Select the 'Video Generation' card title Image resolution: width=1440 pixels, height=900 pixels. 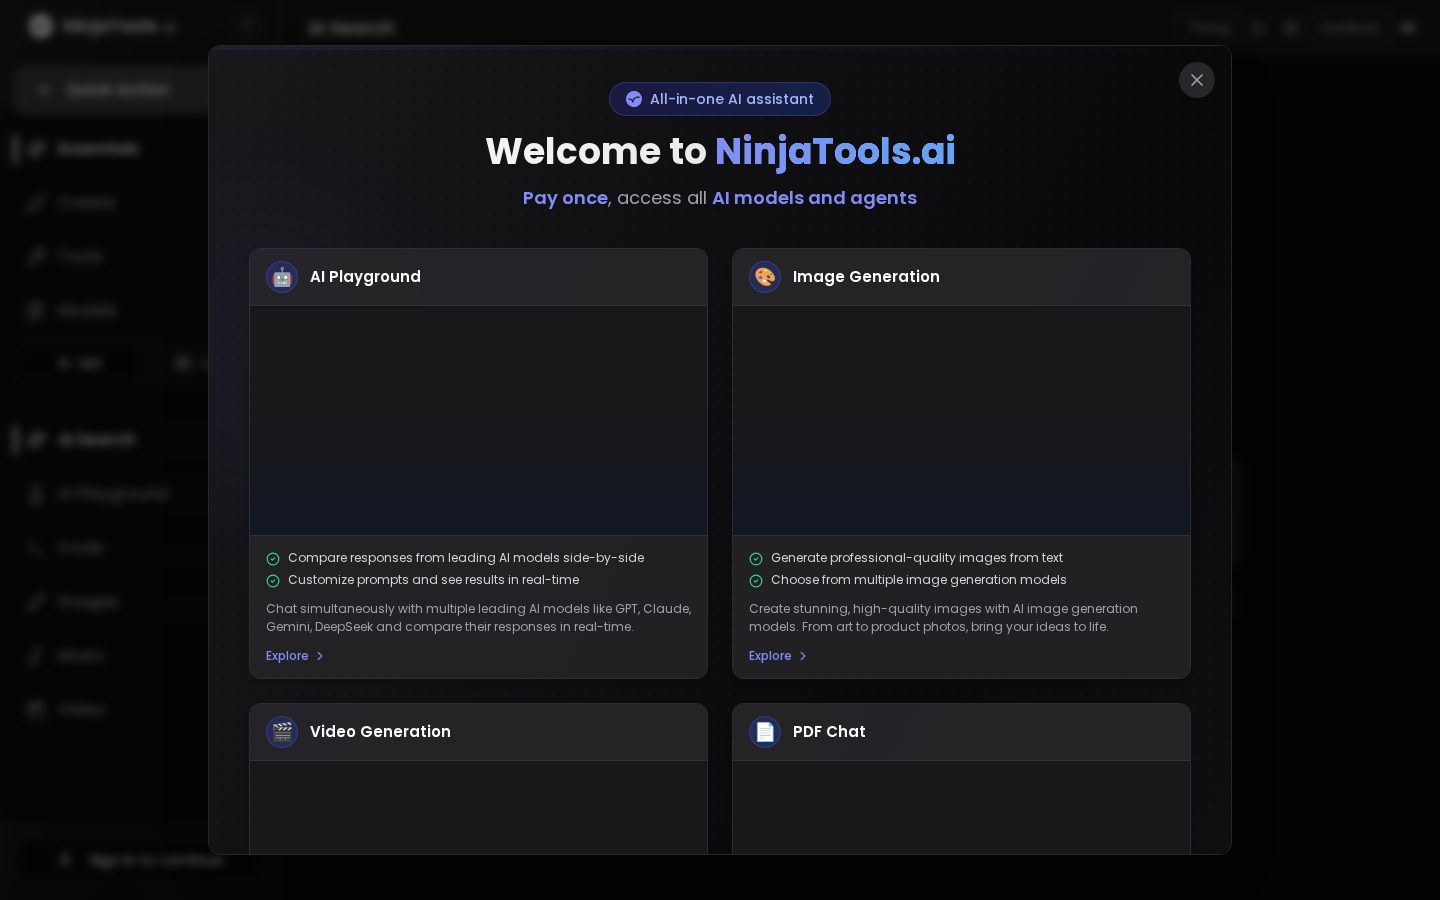tap(380, 732)
